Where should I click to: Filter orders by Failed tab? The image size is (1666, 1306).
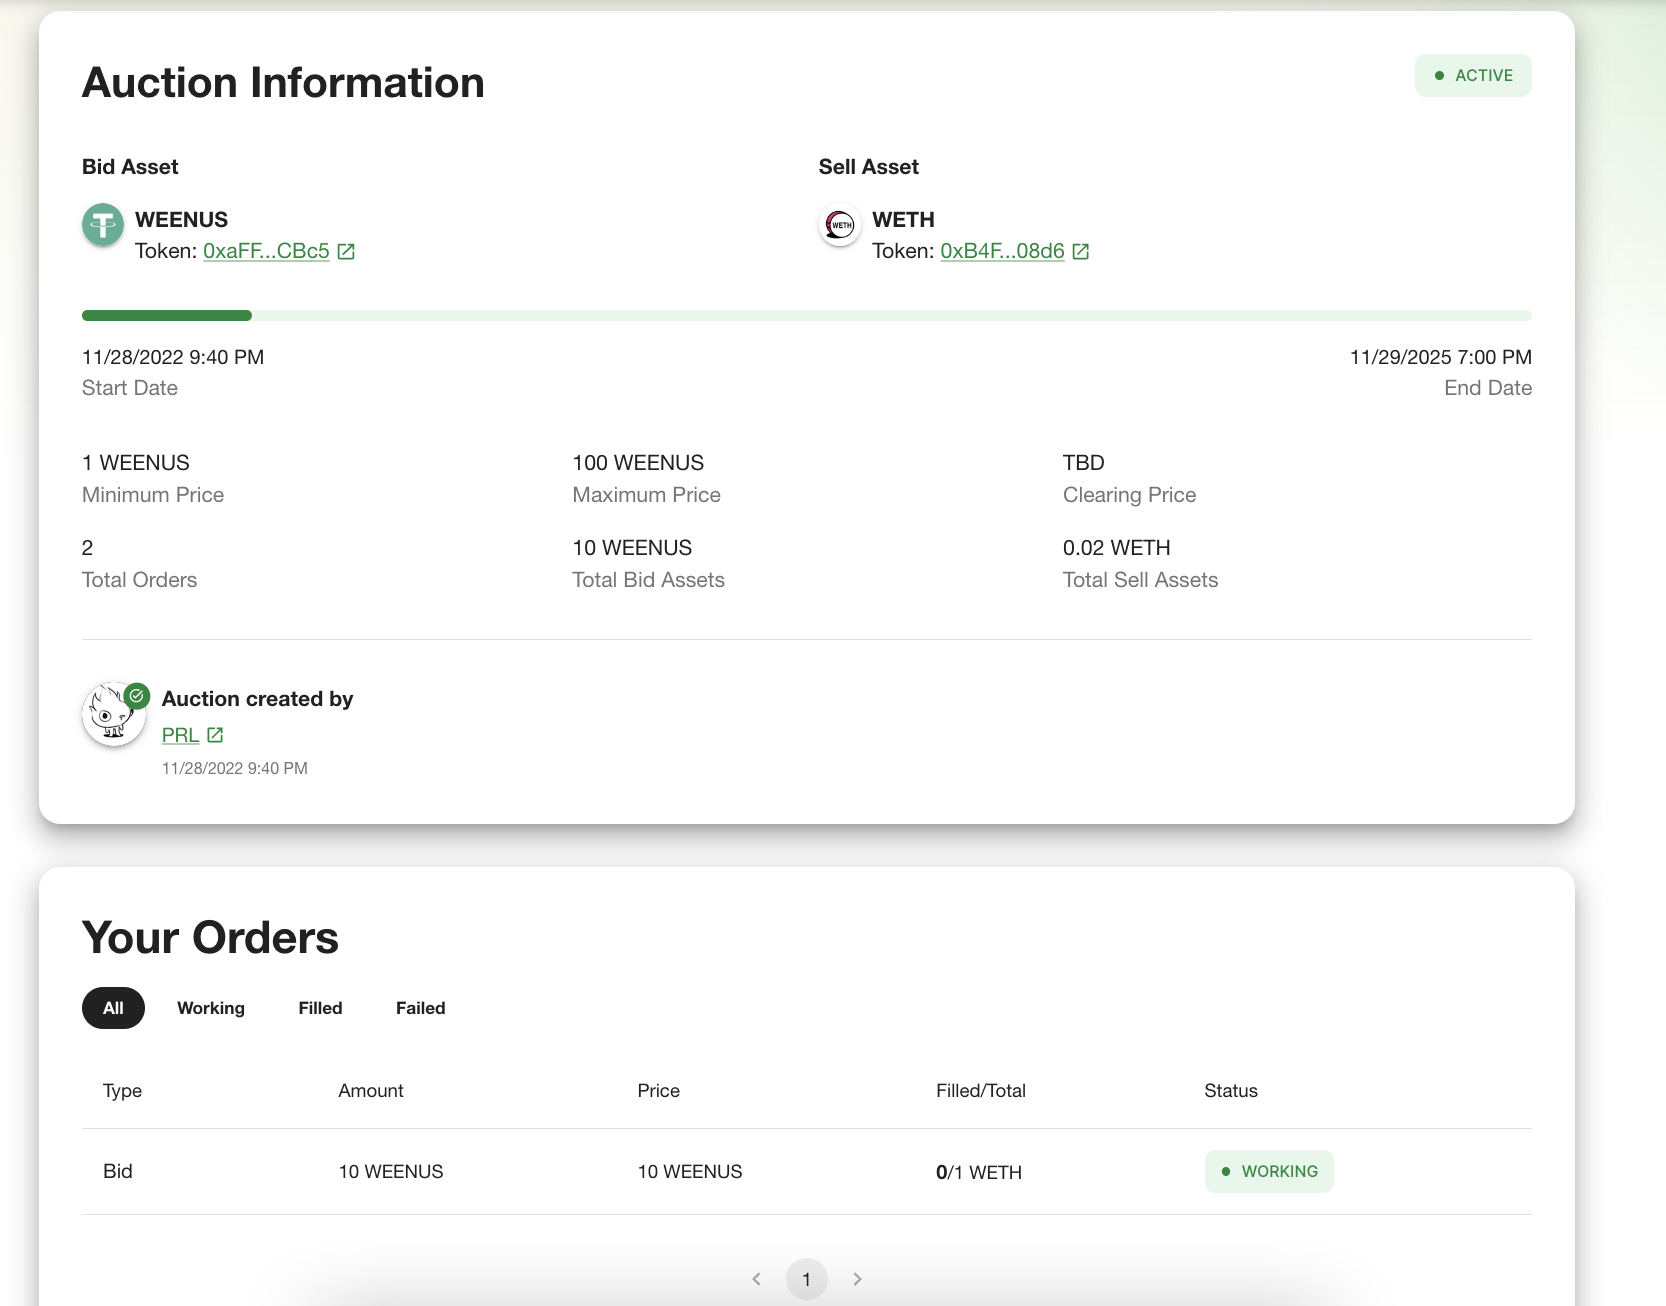coord(420,1008)
